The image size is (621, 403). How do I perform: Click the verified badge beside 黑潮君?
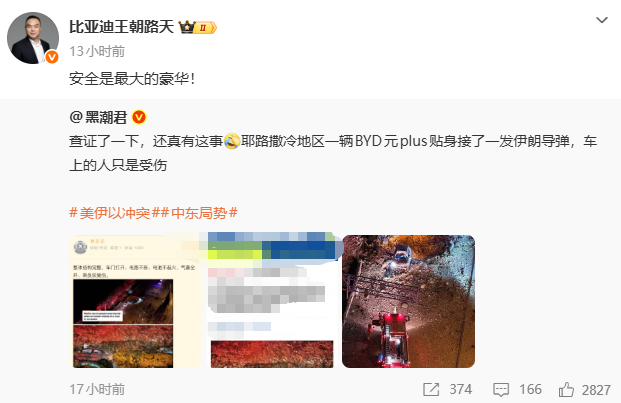click(139, 117)
